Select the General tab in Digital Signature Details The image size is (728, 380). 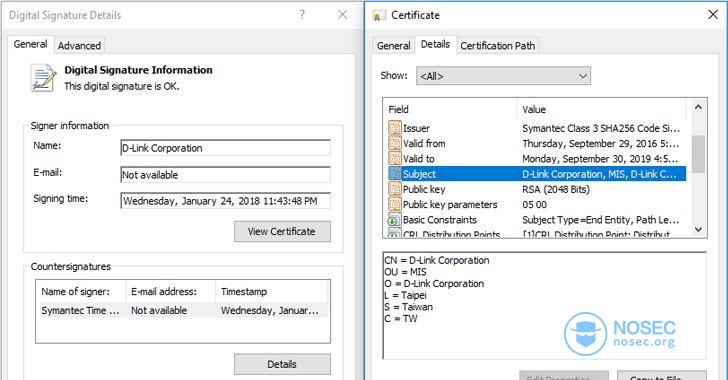point(30,44)
